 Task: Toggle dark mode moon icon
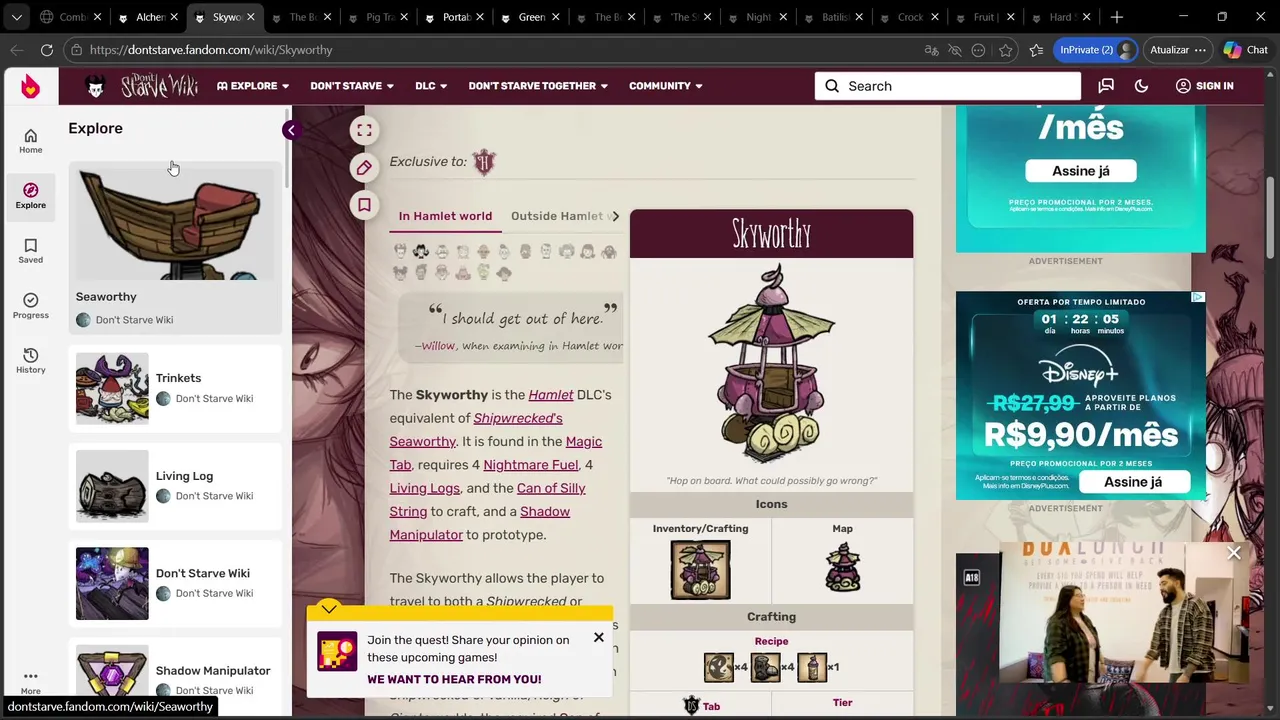point(1141,86)
